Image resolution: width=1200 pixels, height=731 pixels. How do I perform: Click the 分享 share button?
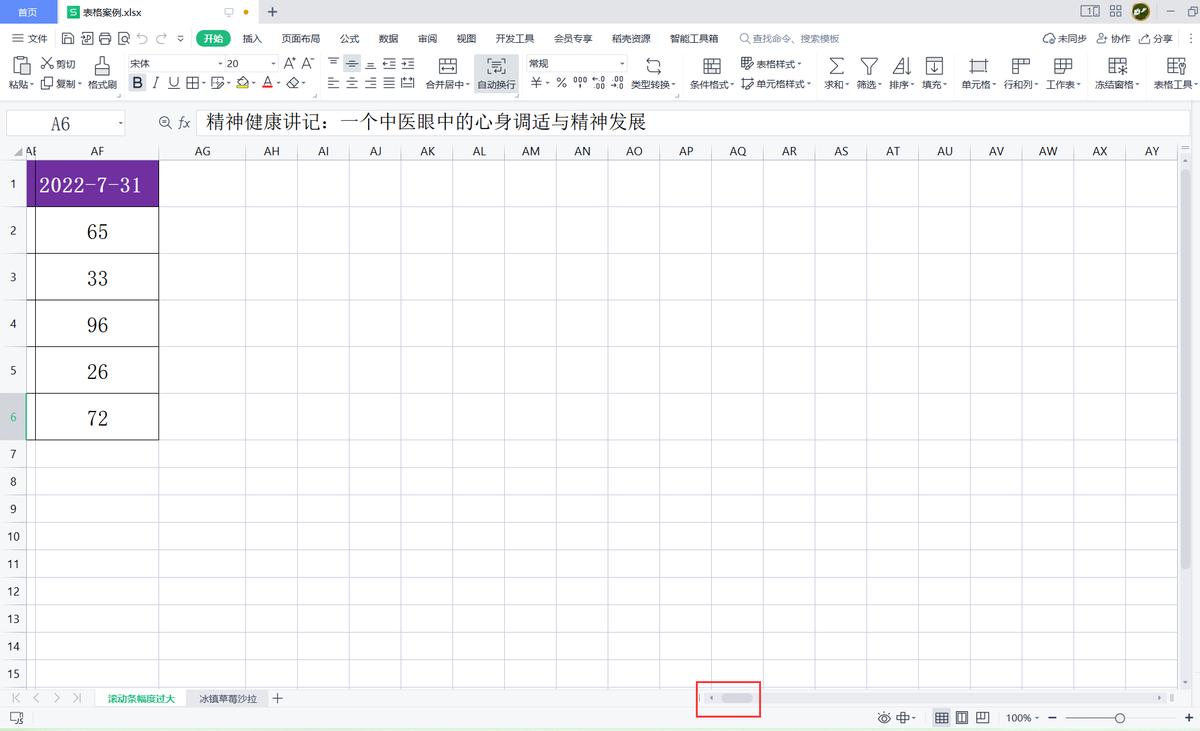(x=1162, y=38)
